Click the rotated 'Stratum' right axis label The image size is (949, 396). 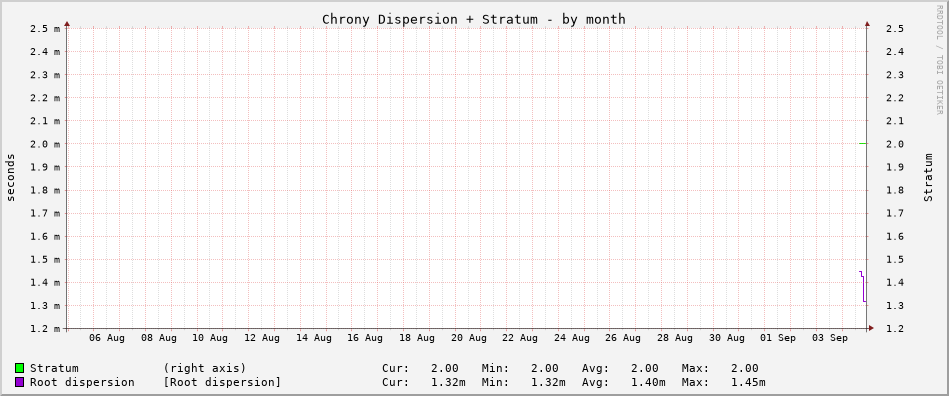928,177
